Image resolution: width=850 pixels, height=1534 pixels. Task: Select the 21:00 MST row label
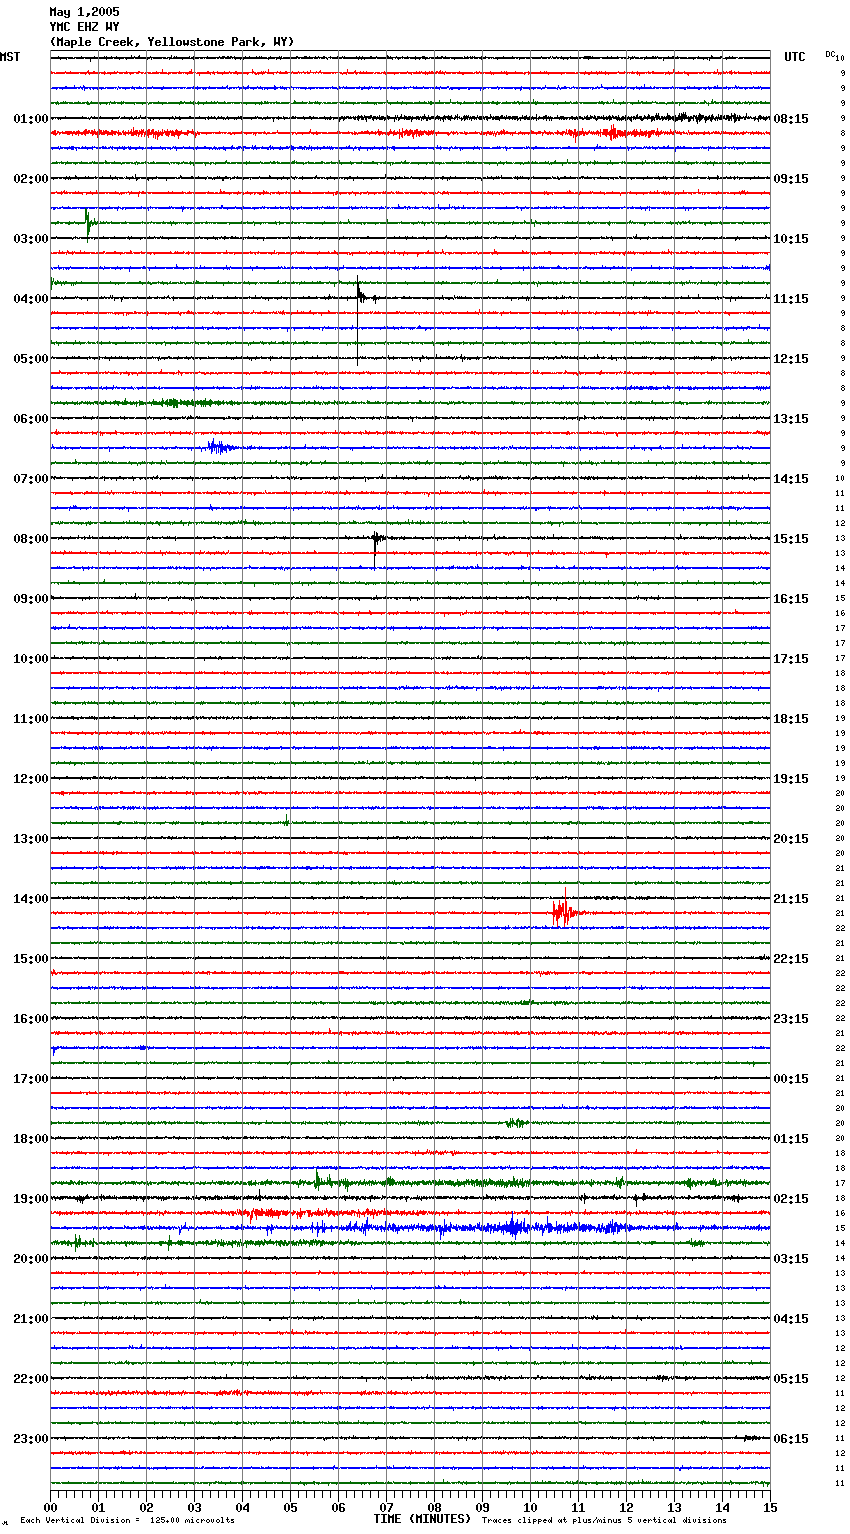(x=31, y=1319)
